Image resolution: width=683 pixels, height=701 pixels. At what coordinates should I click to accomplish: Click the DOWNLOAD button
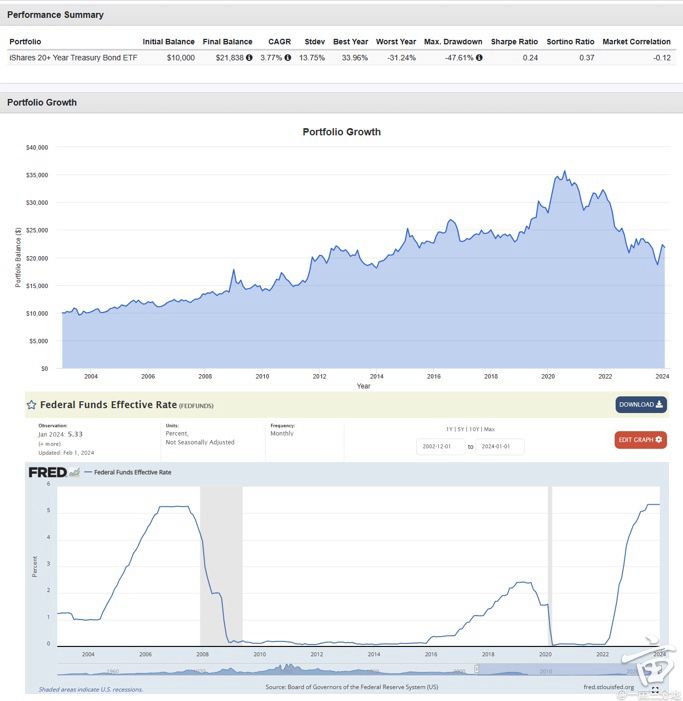641,405
